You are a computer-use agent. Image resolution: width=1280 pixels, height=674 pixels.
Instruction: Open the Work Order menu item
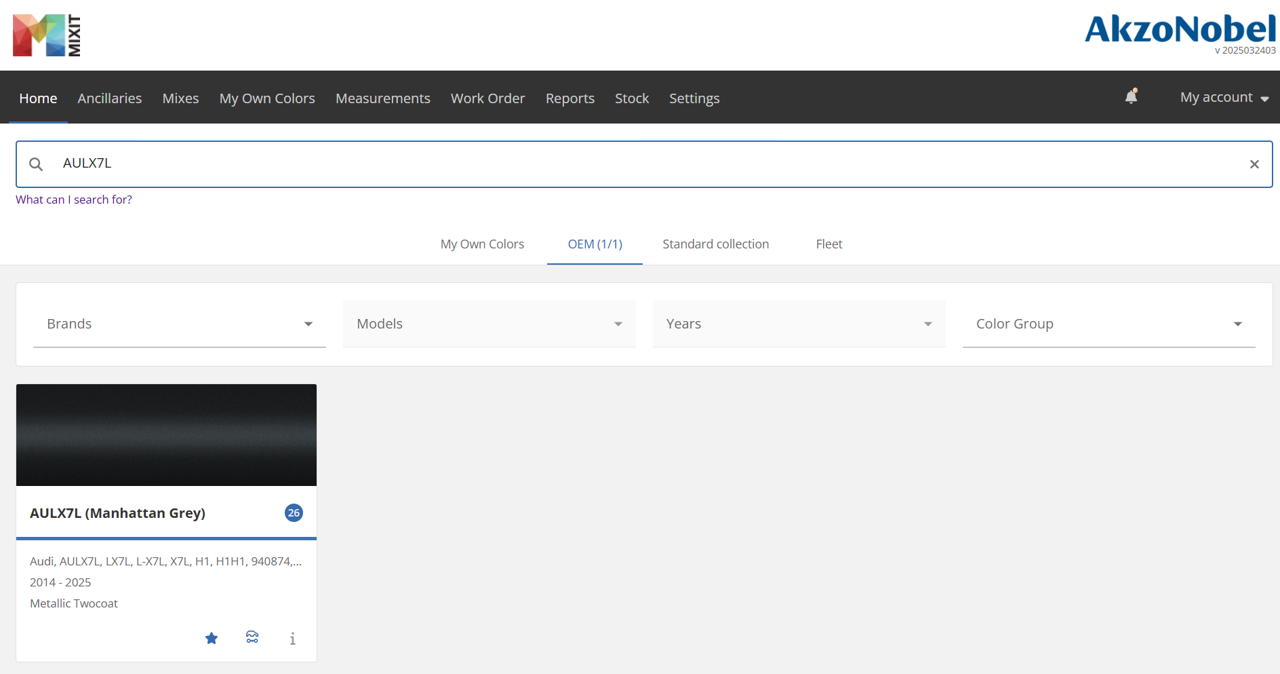488,98
